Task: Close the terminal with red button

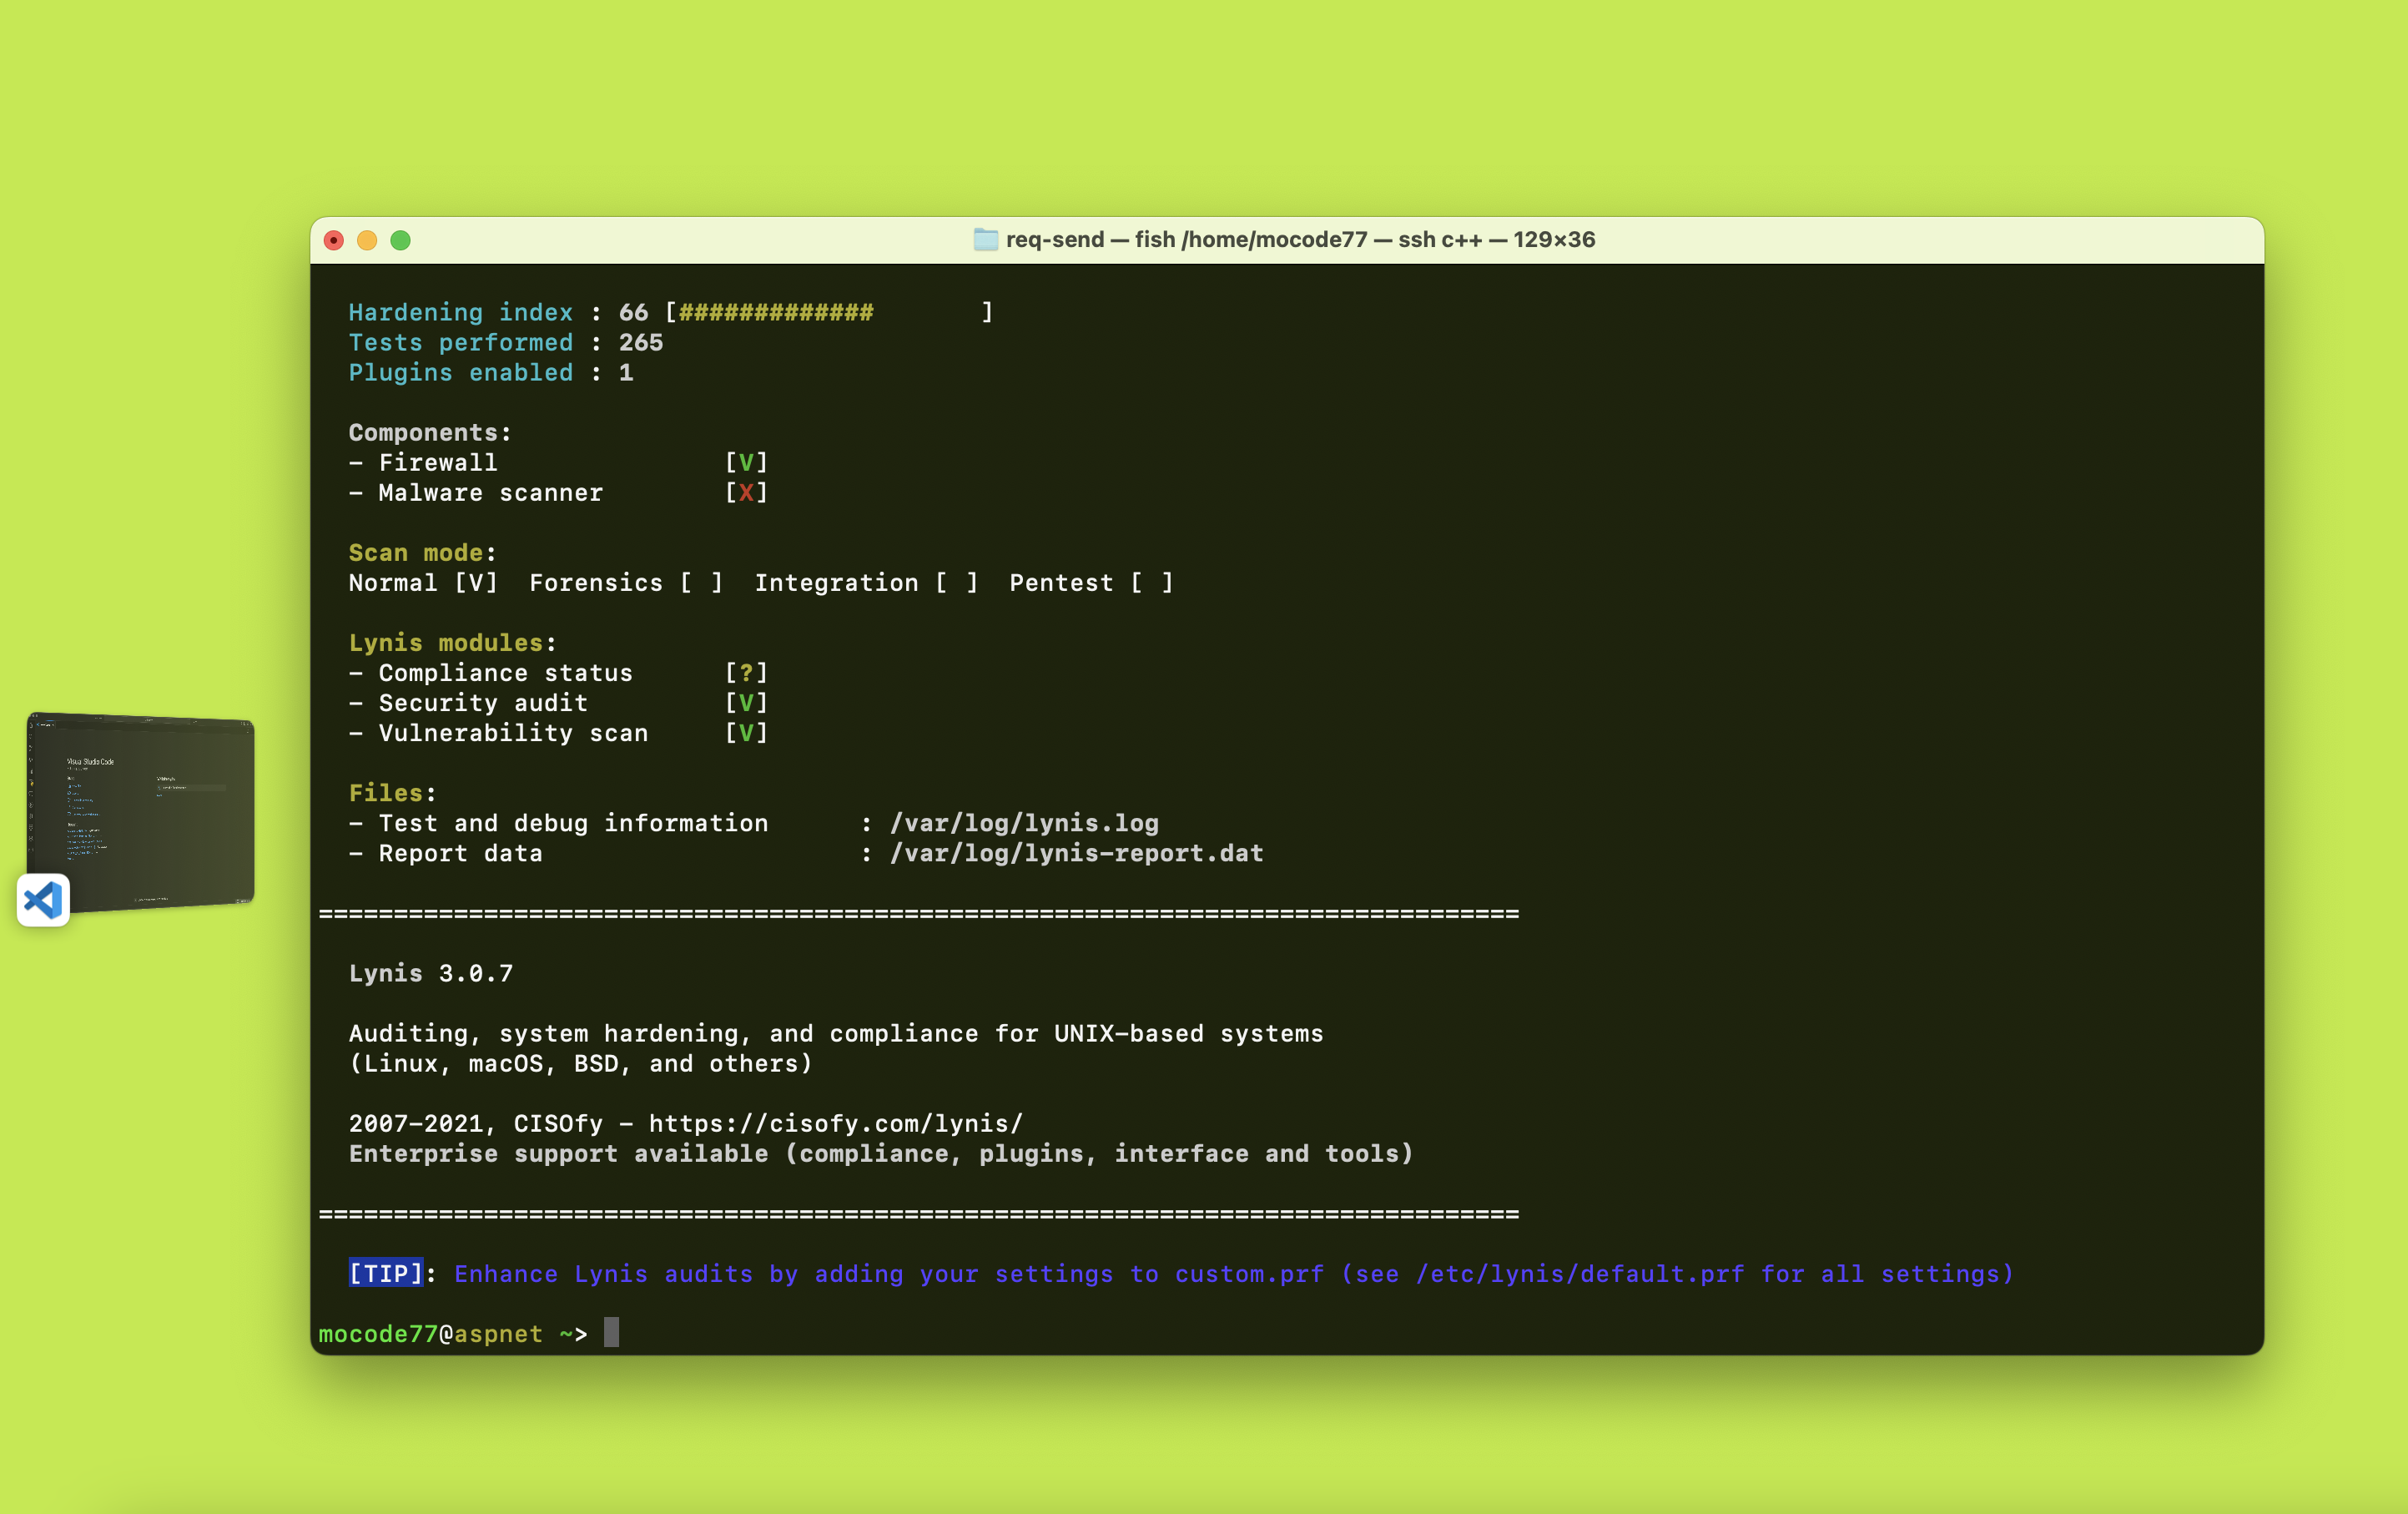Action: pyautogui.click(x=334, y=240)
